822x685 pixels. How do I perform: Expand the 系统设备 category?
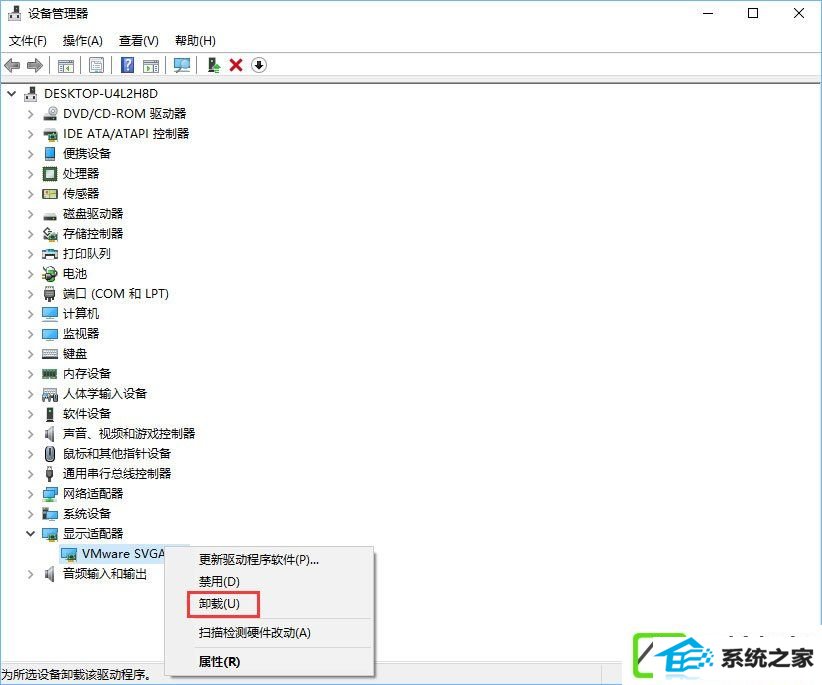point(30,514)
